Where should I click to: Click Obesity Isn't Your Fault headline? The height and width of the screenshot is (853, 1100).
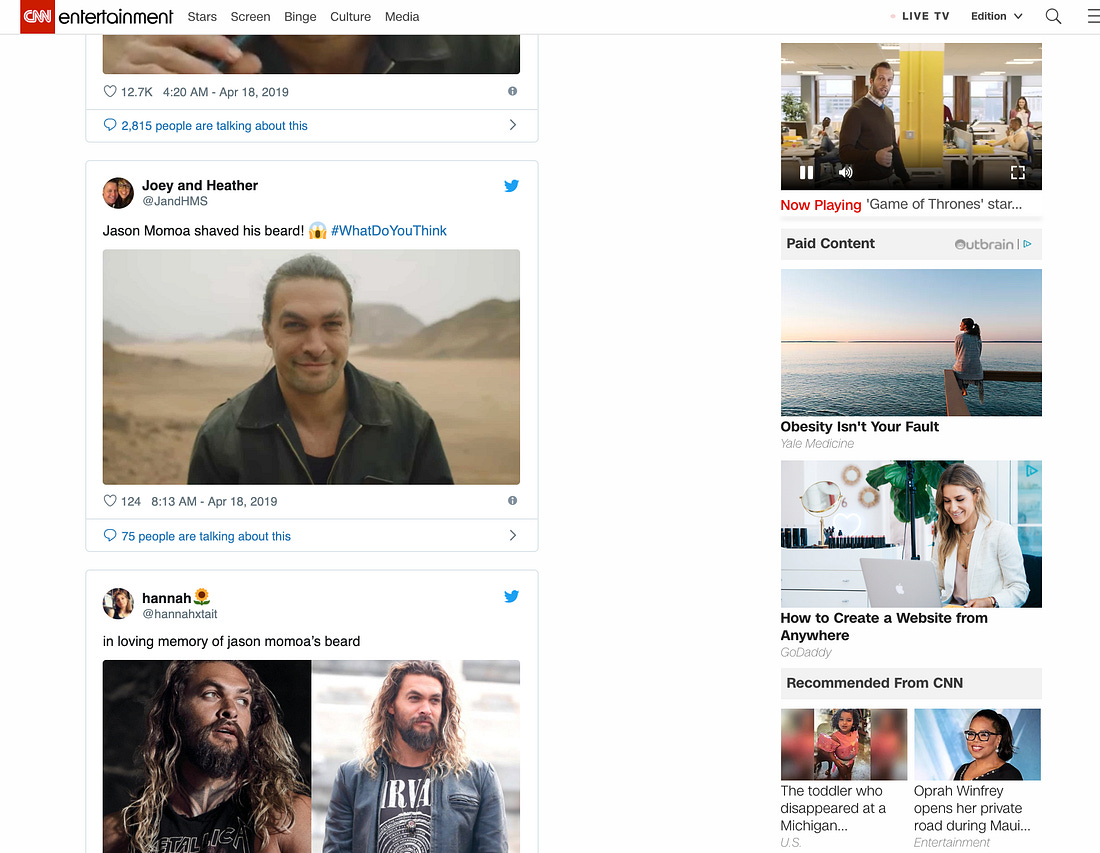859,426
